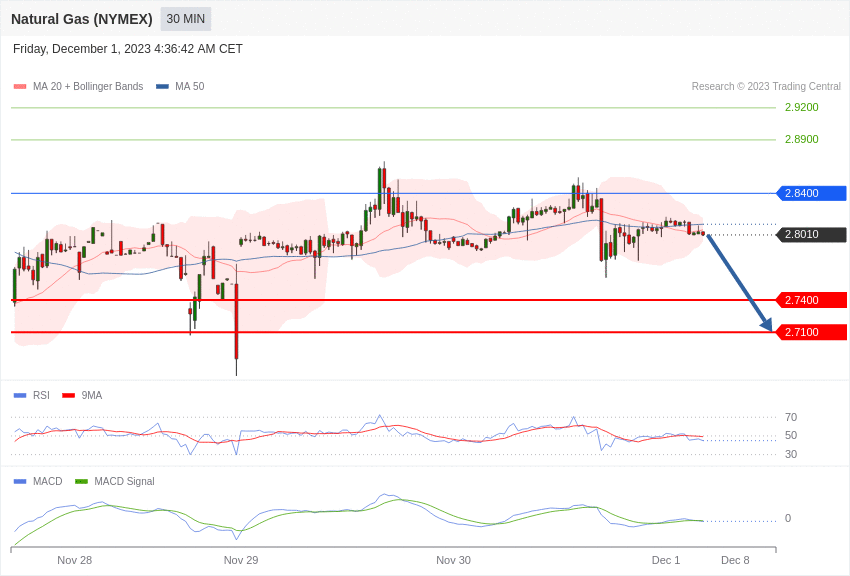Click the MA 50 legend swatch
The height and width of the screenshot is (576, 850).
pos(162,87)
